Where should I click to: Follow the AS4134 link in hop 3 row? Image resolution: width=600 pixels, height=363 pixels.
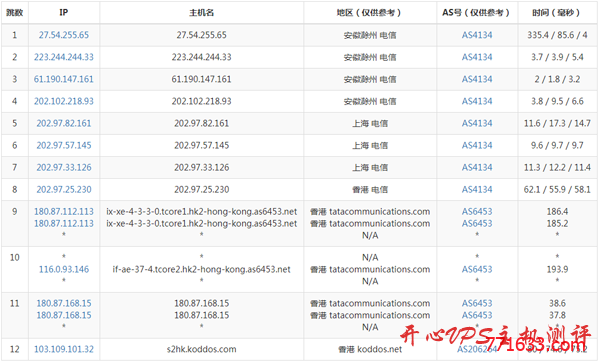pos(477,79)
